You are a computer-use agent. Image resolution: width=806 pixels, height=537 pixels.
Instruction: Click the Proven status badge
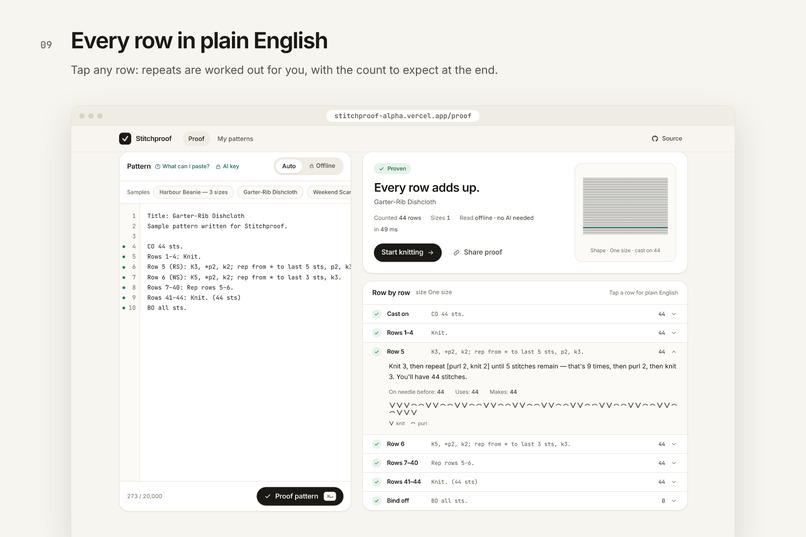point(392,169)
